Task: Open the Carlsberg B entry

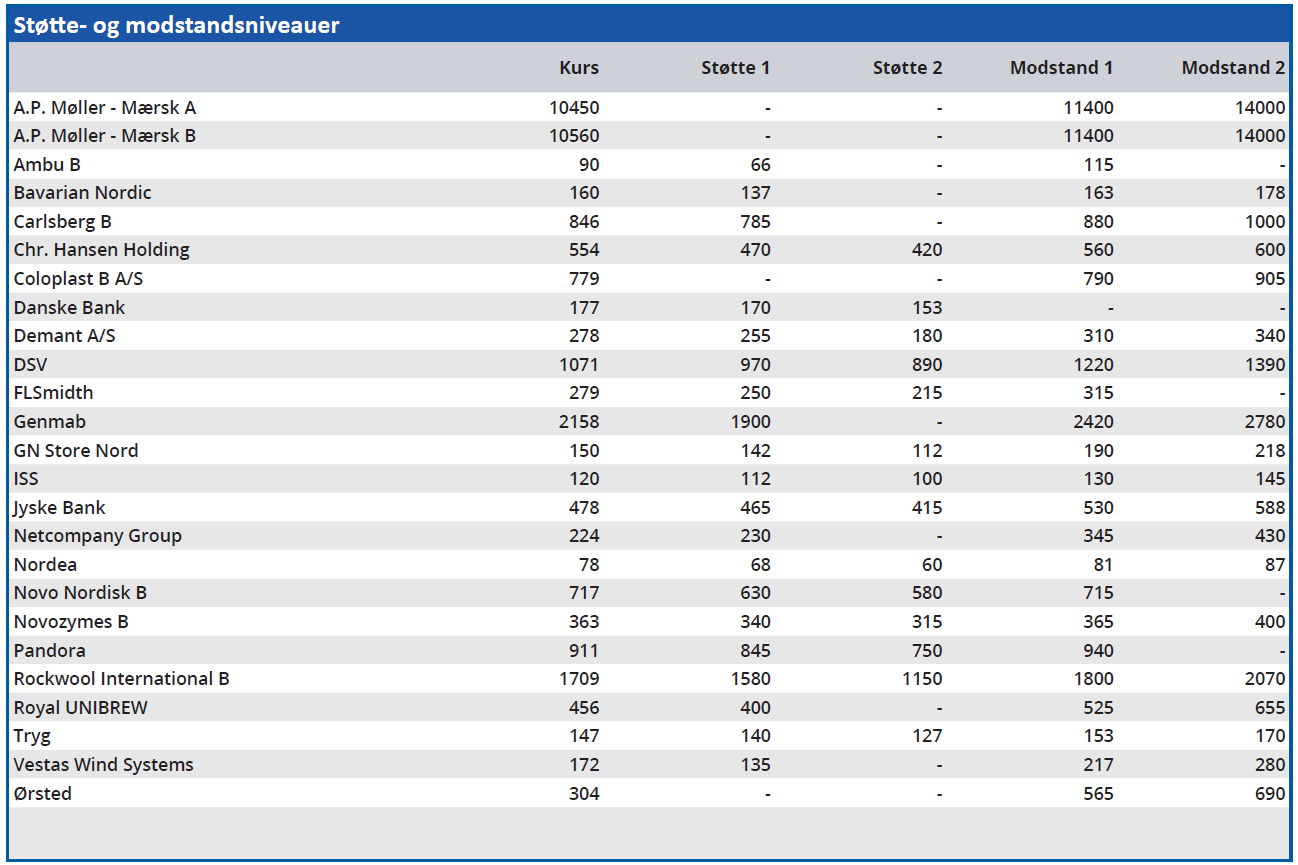Action: [63, 221]
